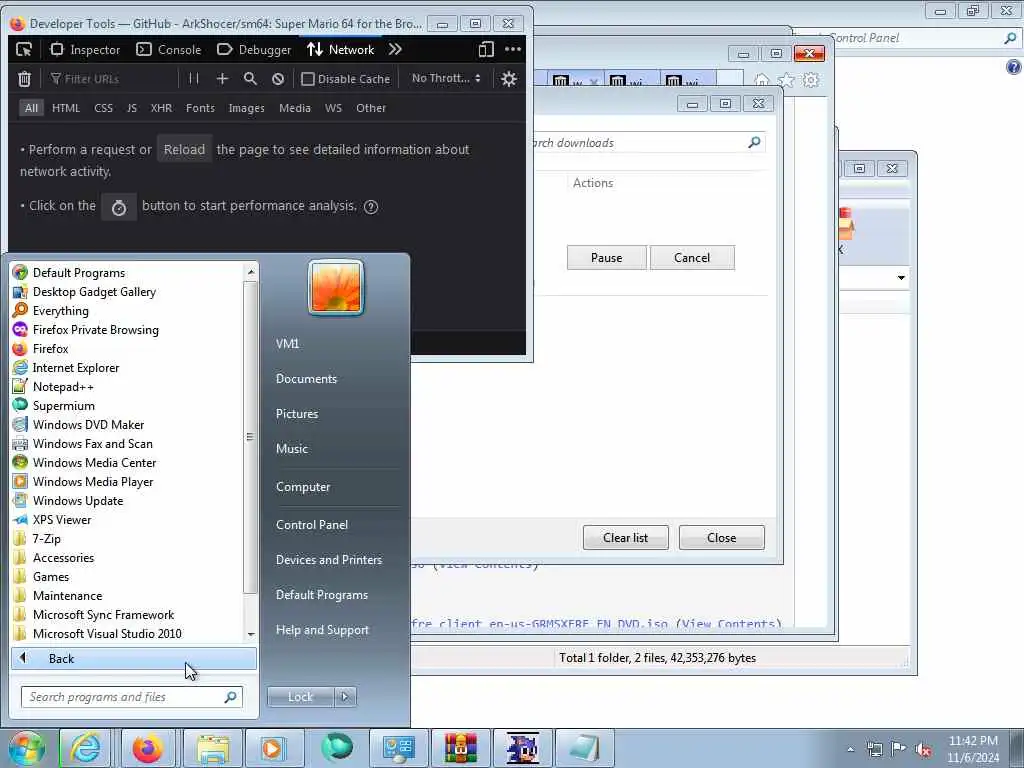
Task: Open Control Panel from Start menu
Action: [312, 525]
